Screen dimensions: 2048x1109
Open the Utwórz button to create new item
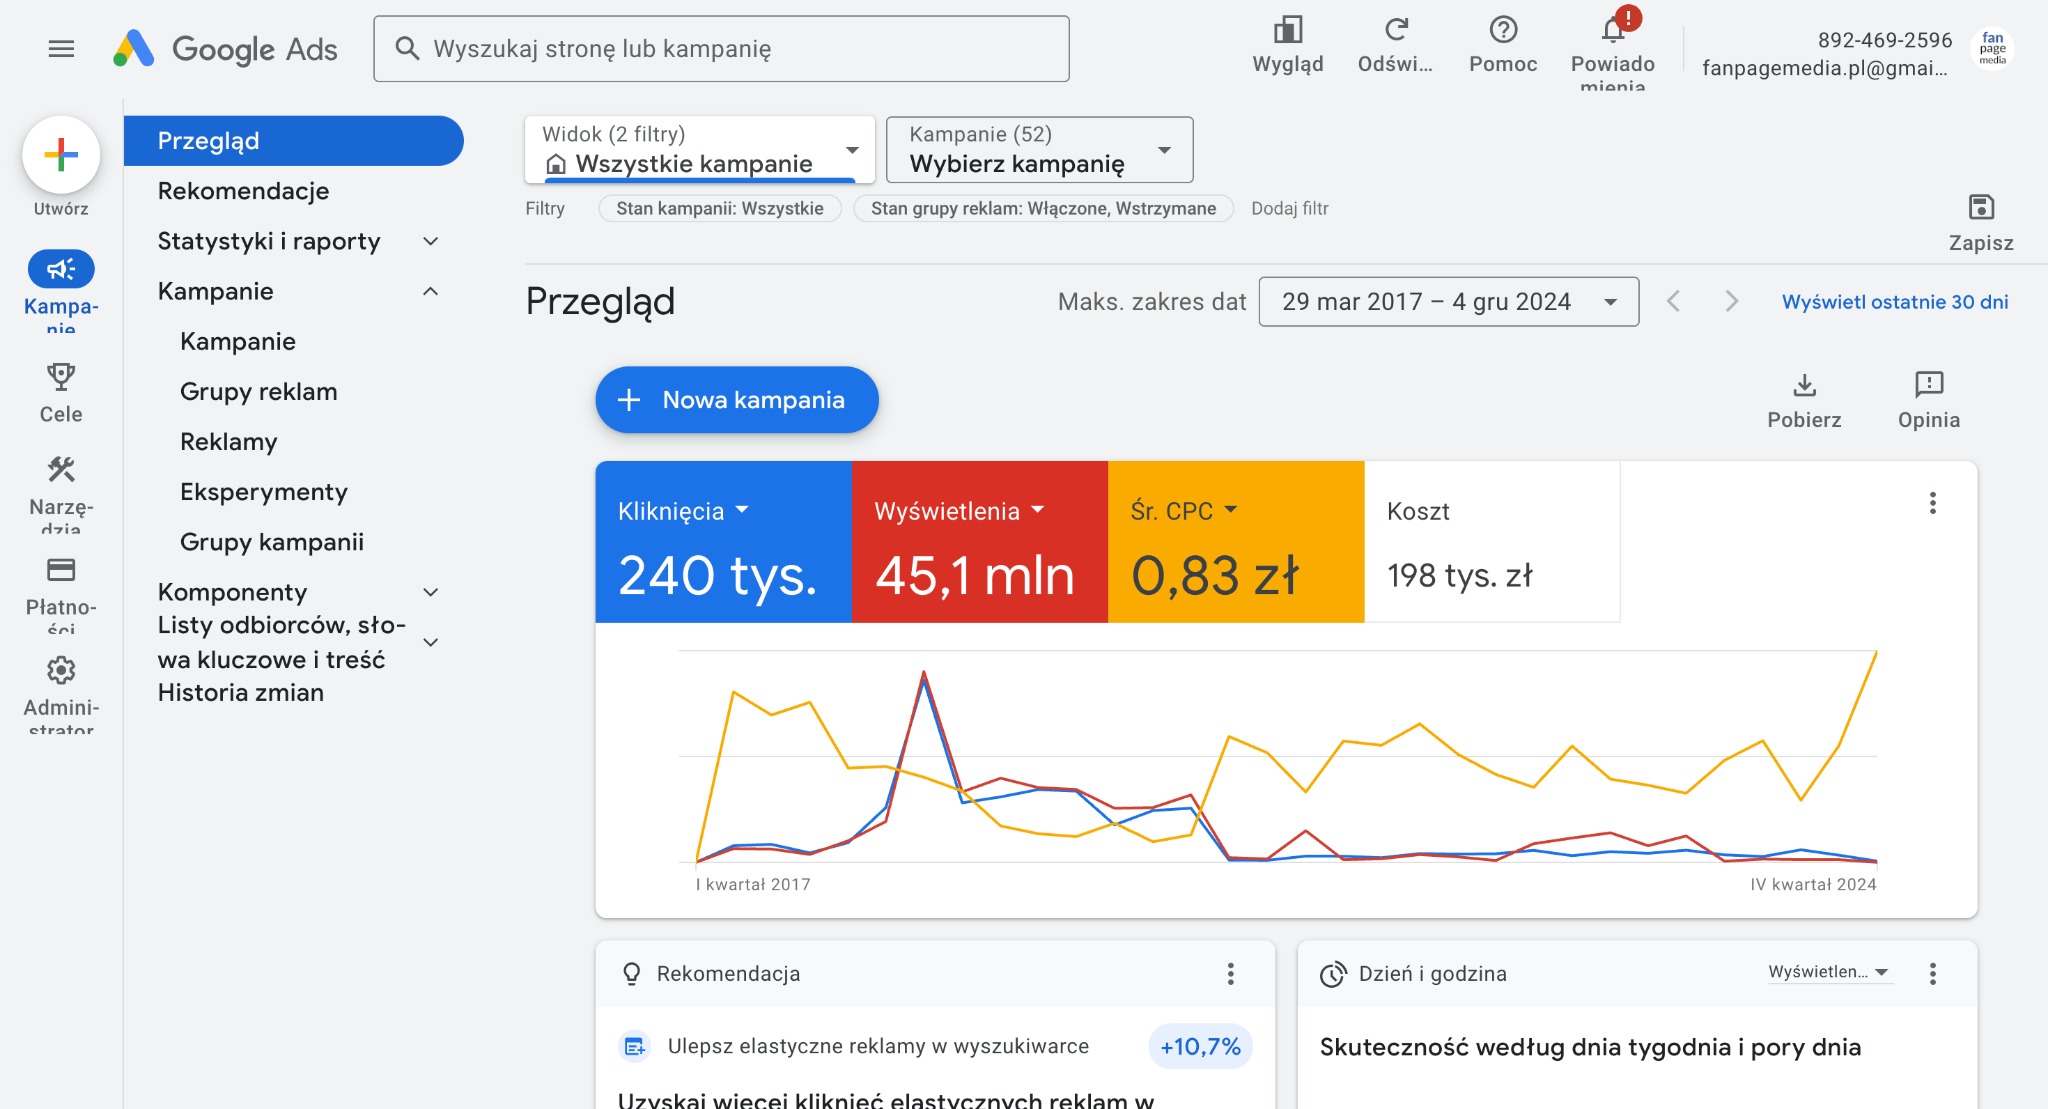[x=61, y=155]
